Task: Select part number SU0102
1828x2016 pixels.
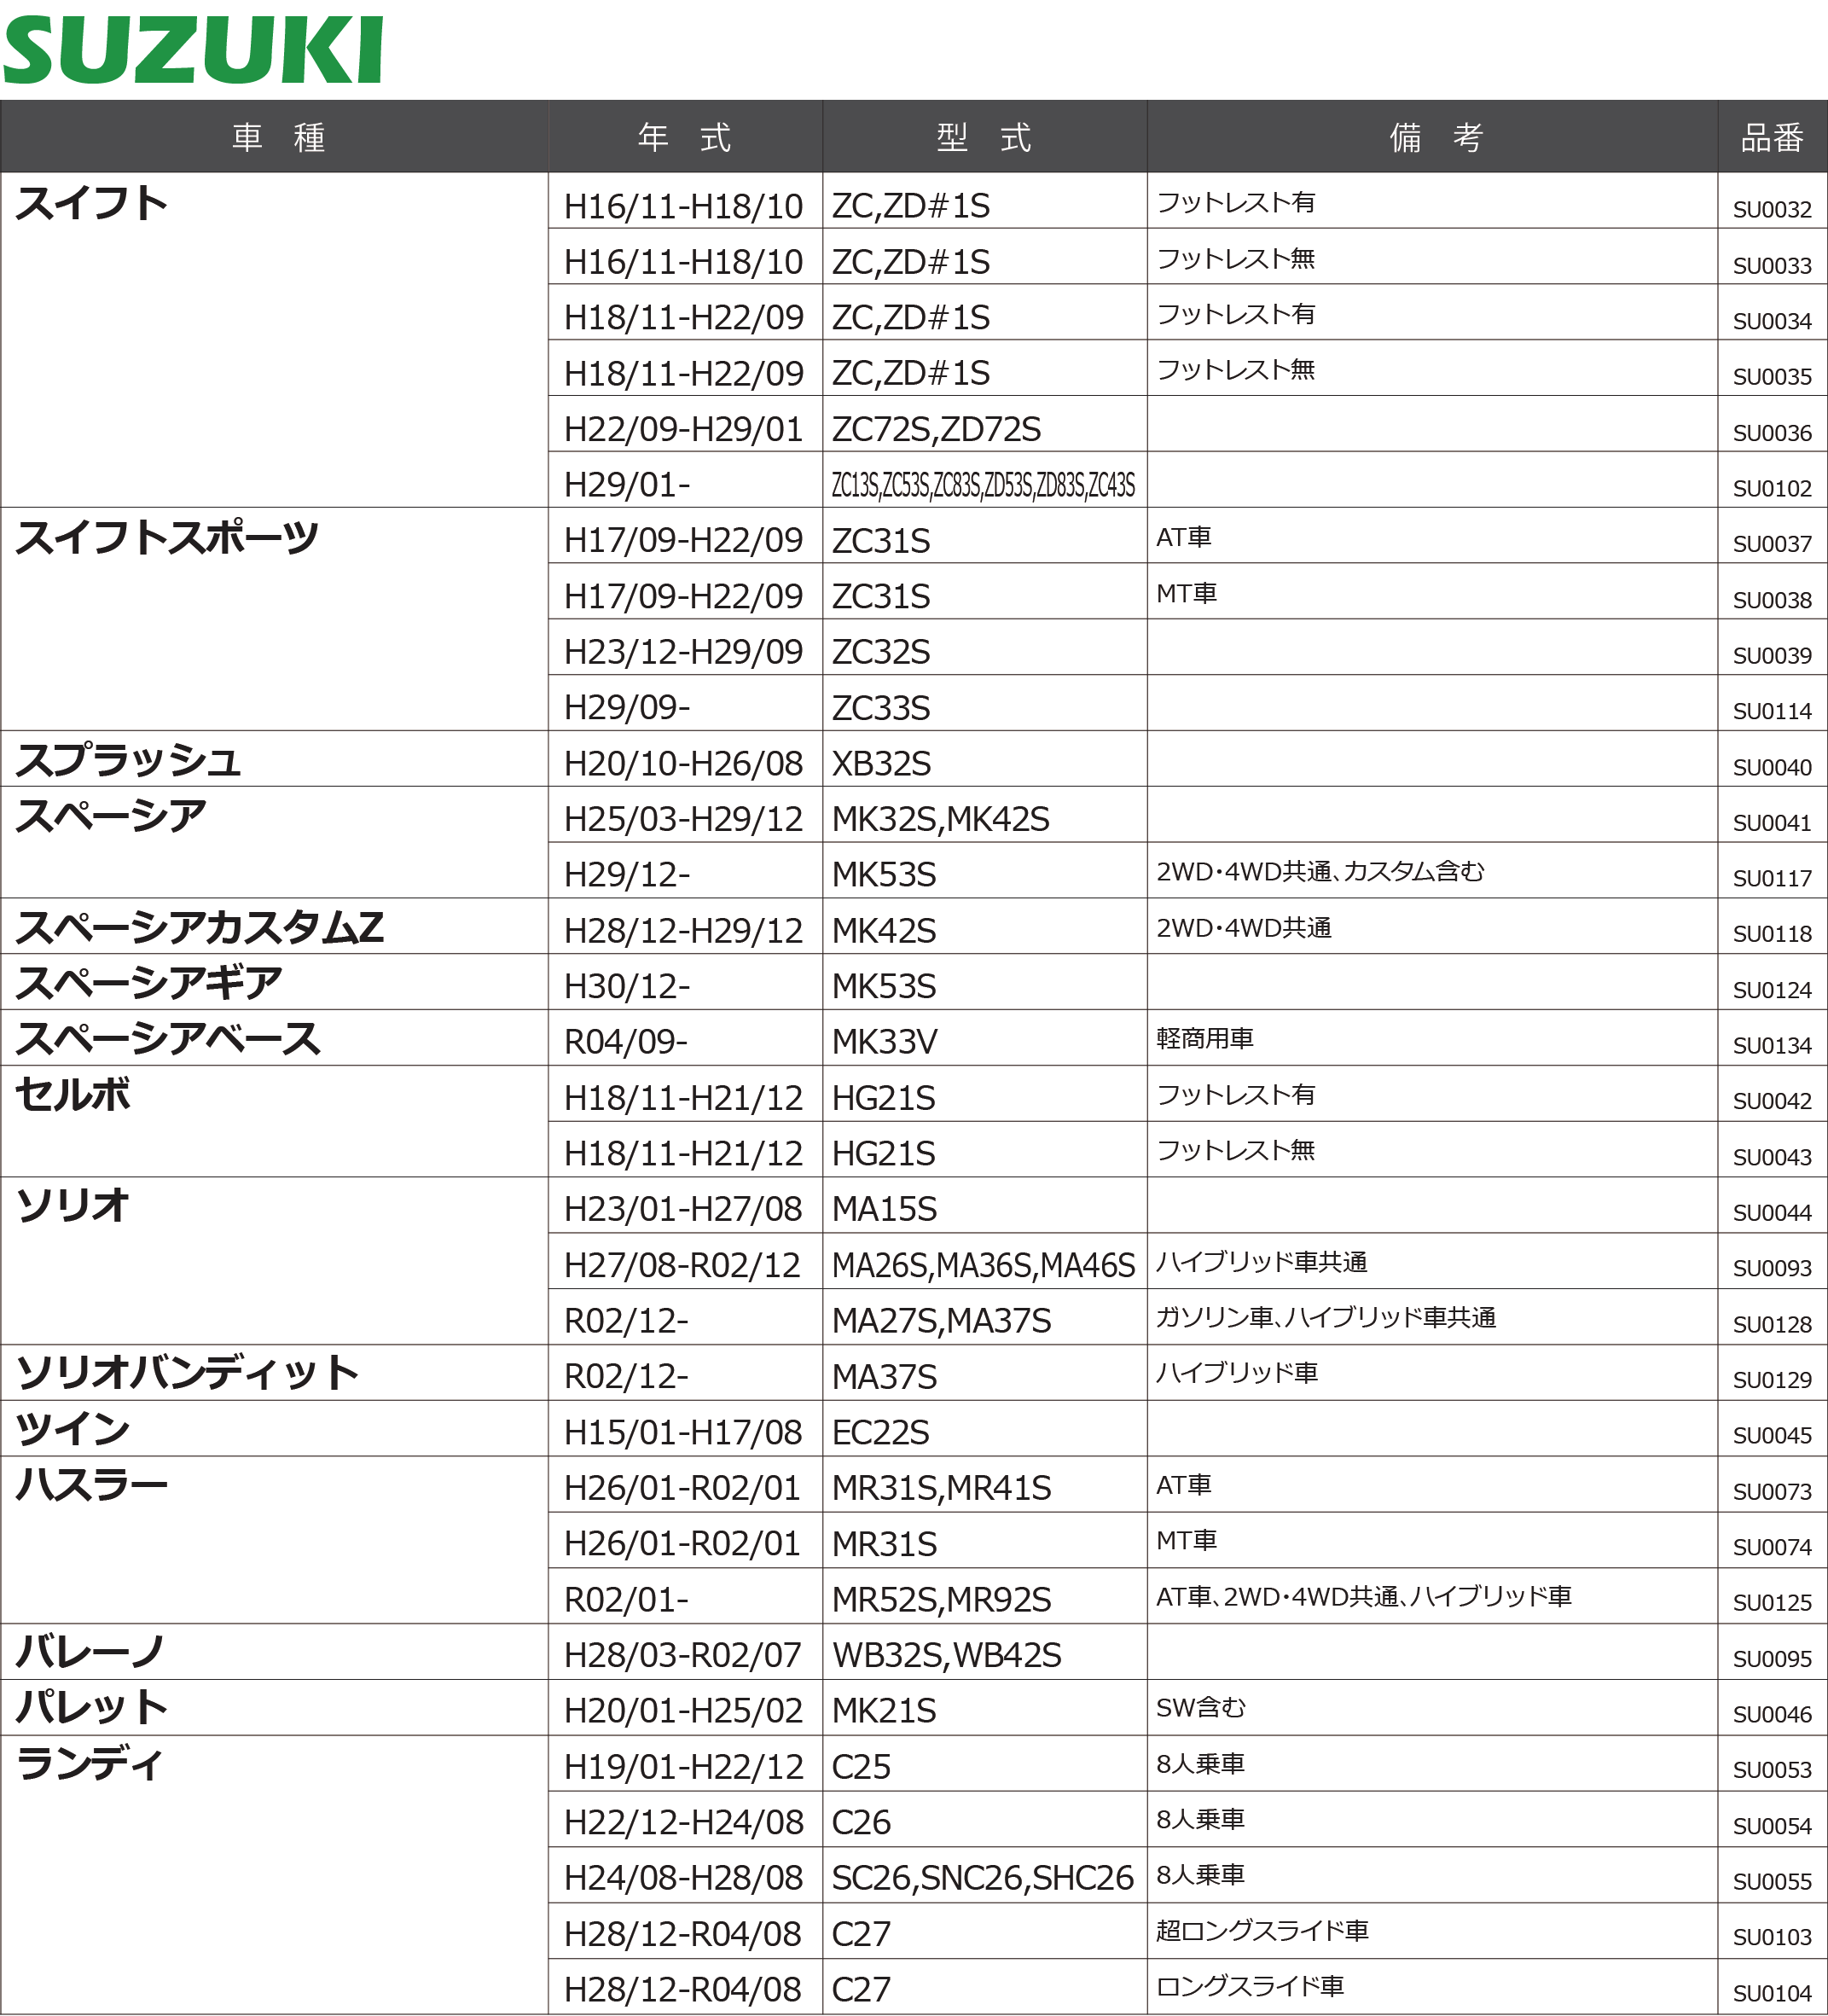Action: [1771, 489]
